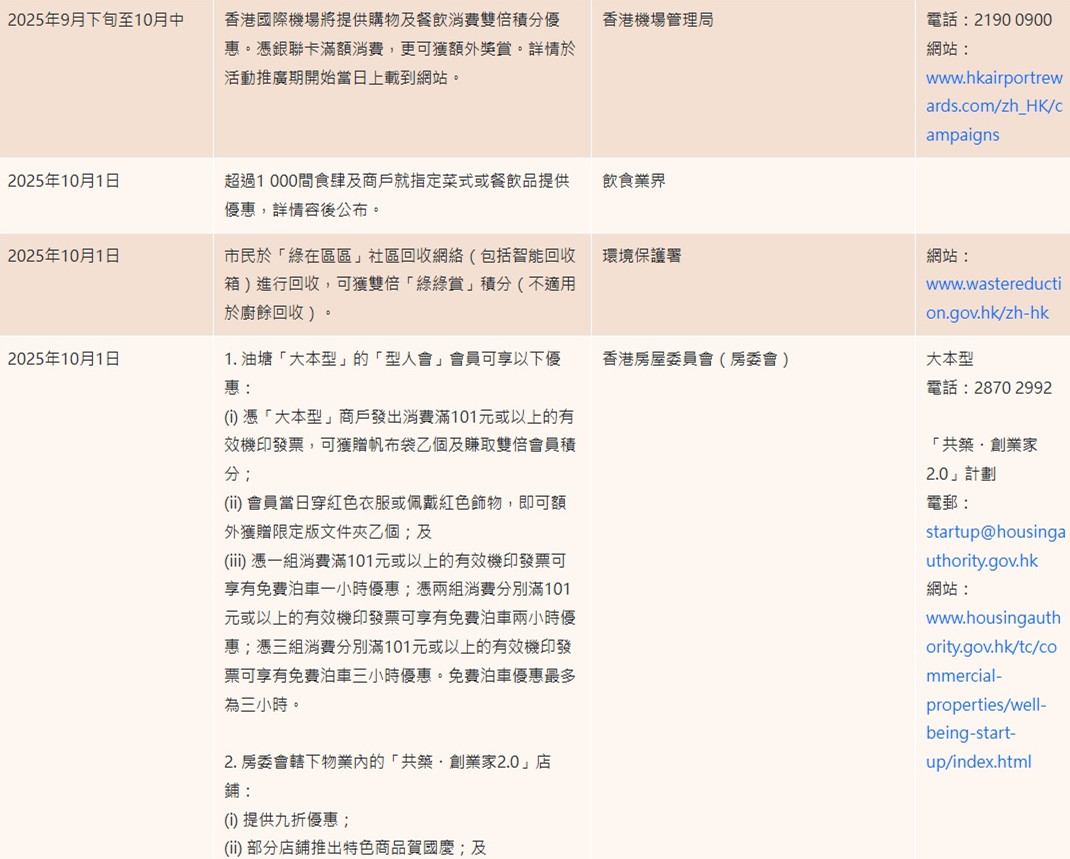Viewport: 1070px width, 859px height.
Task: Click the 1 000 restaurants offer description
Action: click(x=397, y=195)
